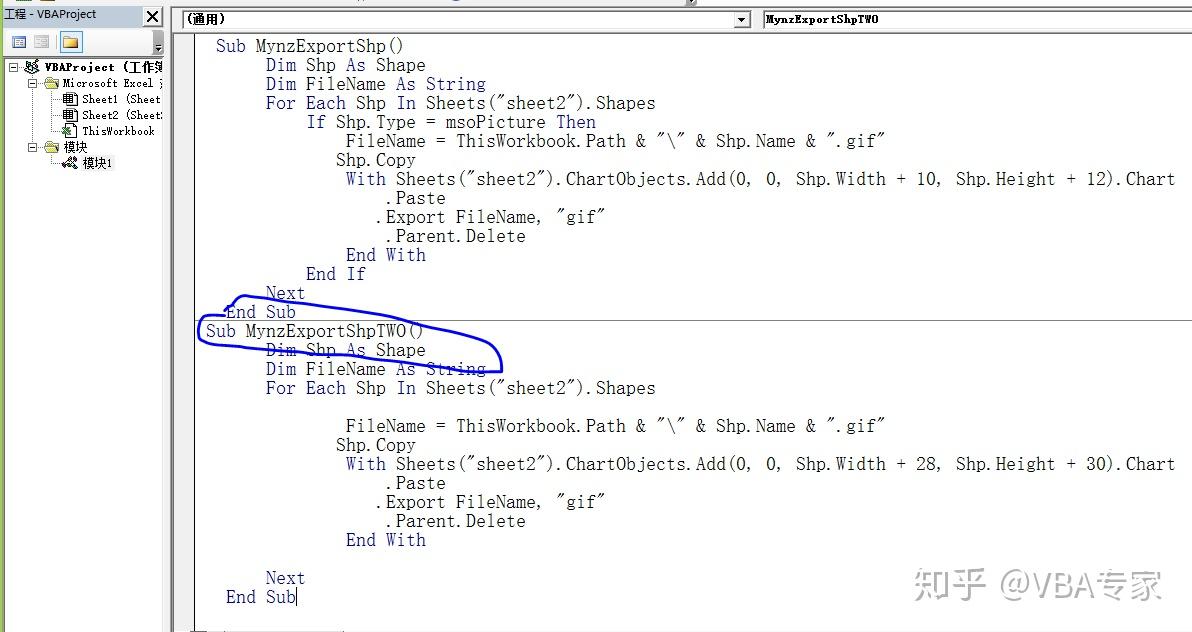Select ThisWorkbook in project tree

coord(118,131)
